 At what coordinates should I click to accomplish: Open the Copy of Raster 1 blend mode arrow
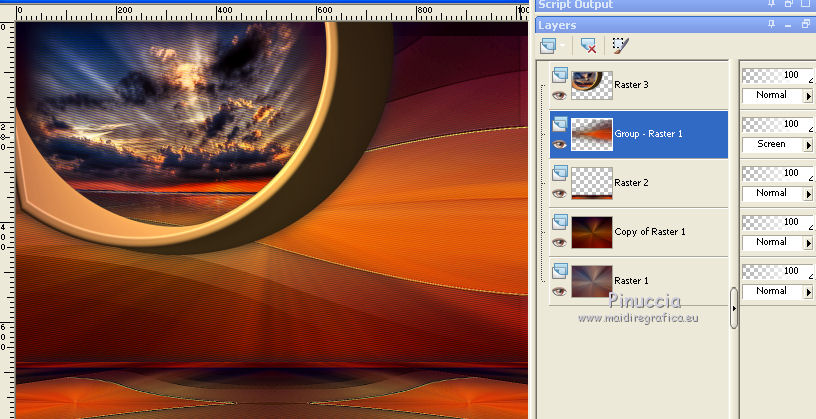(x=808, y=243)
